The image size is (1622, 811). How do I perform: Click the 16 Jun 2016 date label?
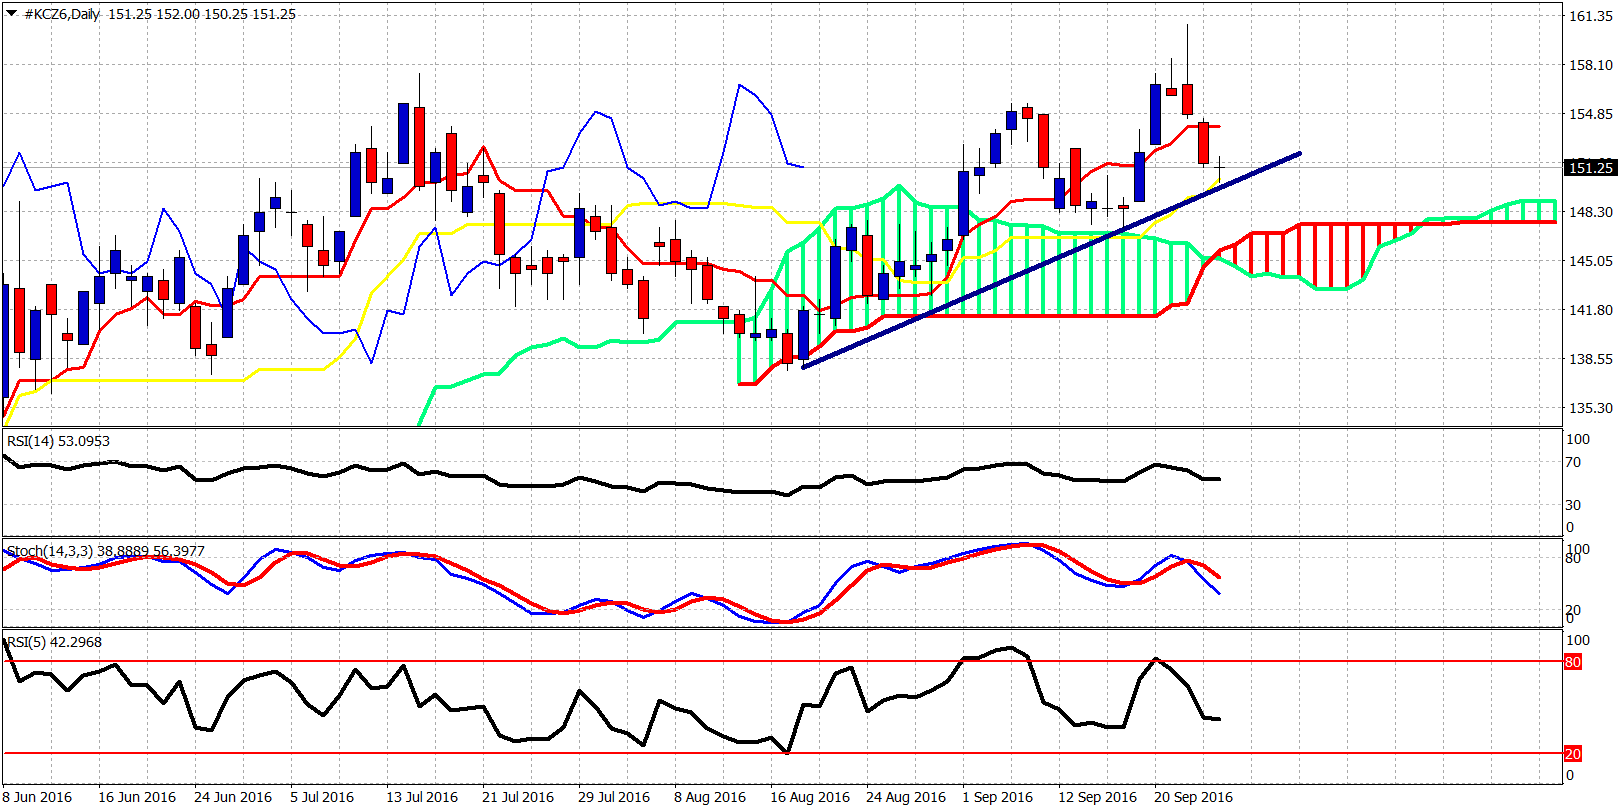[137, 797]
